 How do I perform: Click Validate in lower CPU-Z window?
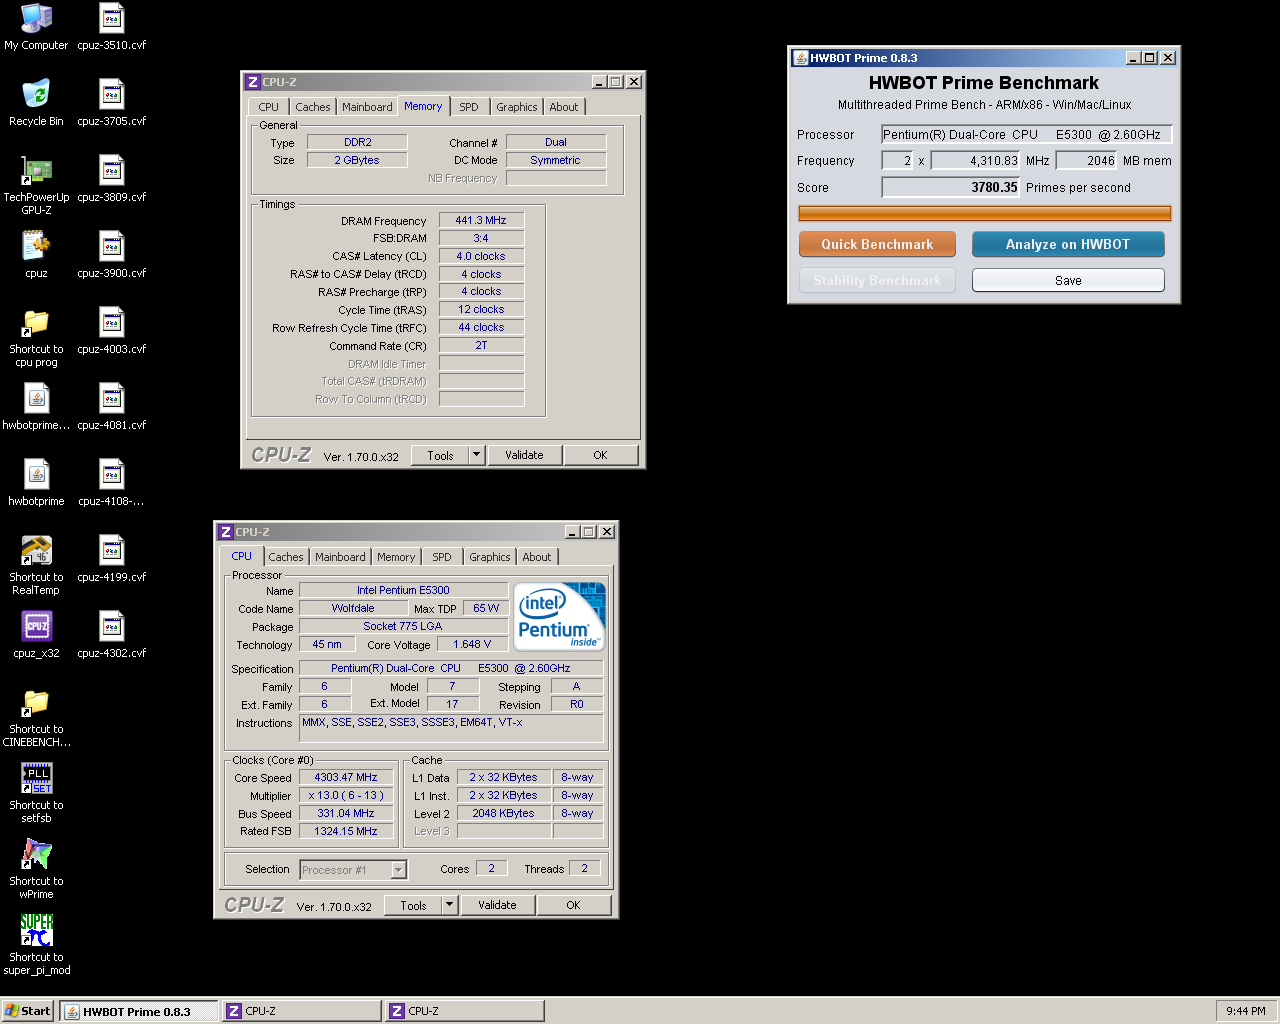click(497, 905)
